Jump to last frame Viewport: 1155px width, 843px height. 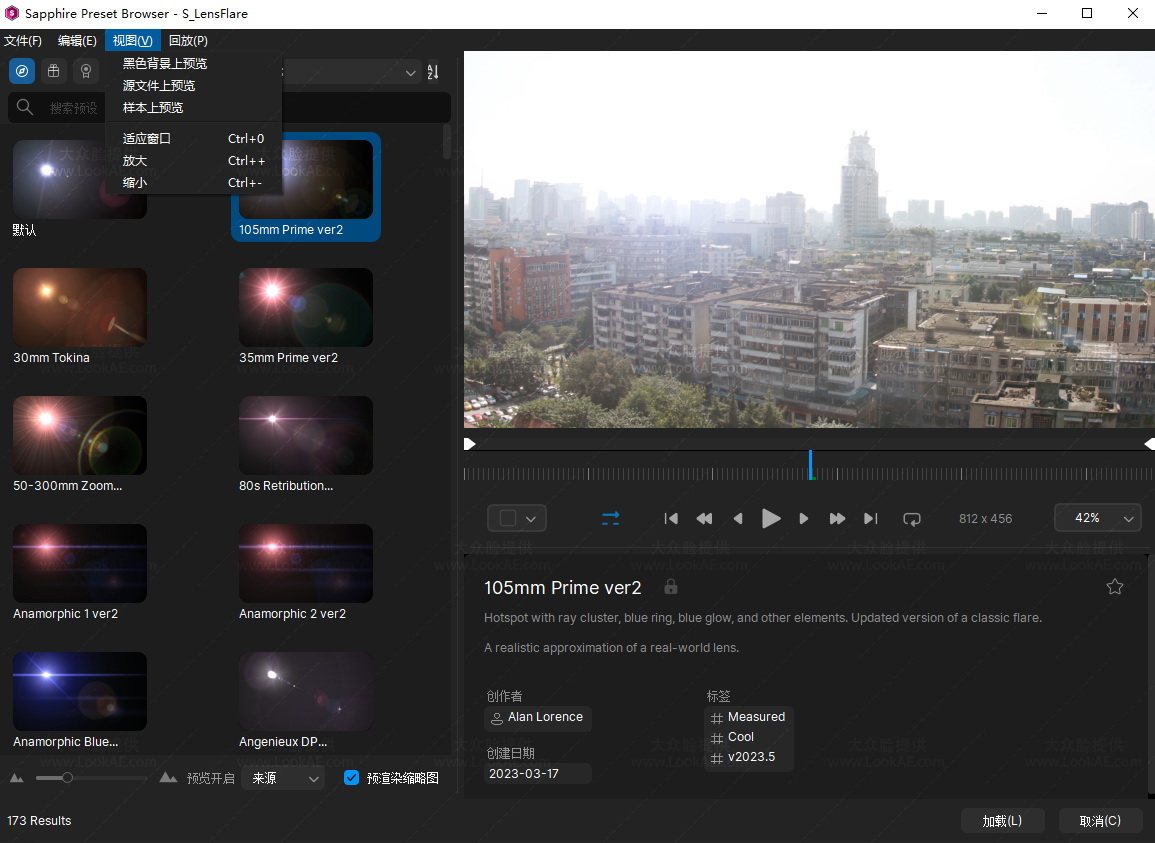click(871, 518)
